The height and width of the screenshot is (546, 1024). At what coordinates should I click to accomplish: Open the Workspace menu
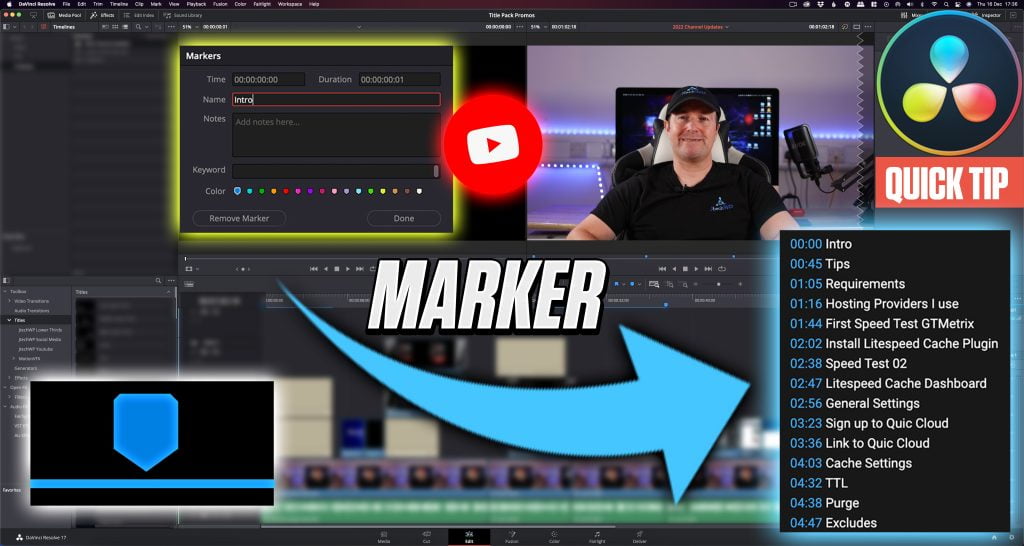coord(290,4)
